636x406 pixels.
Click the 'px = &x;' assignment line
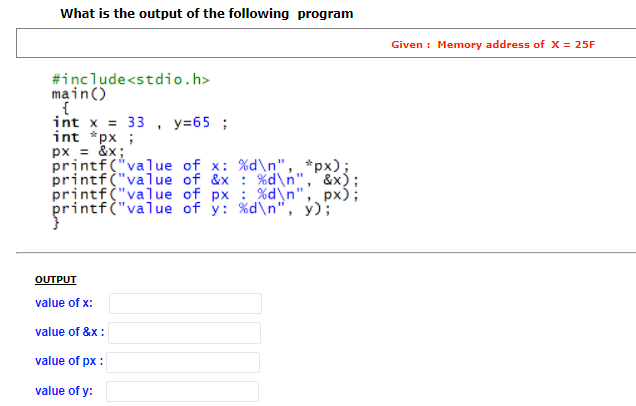(88, 151)
